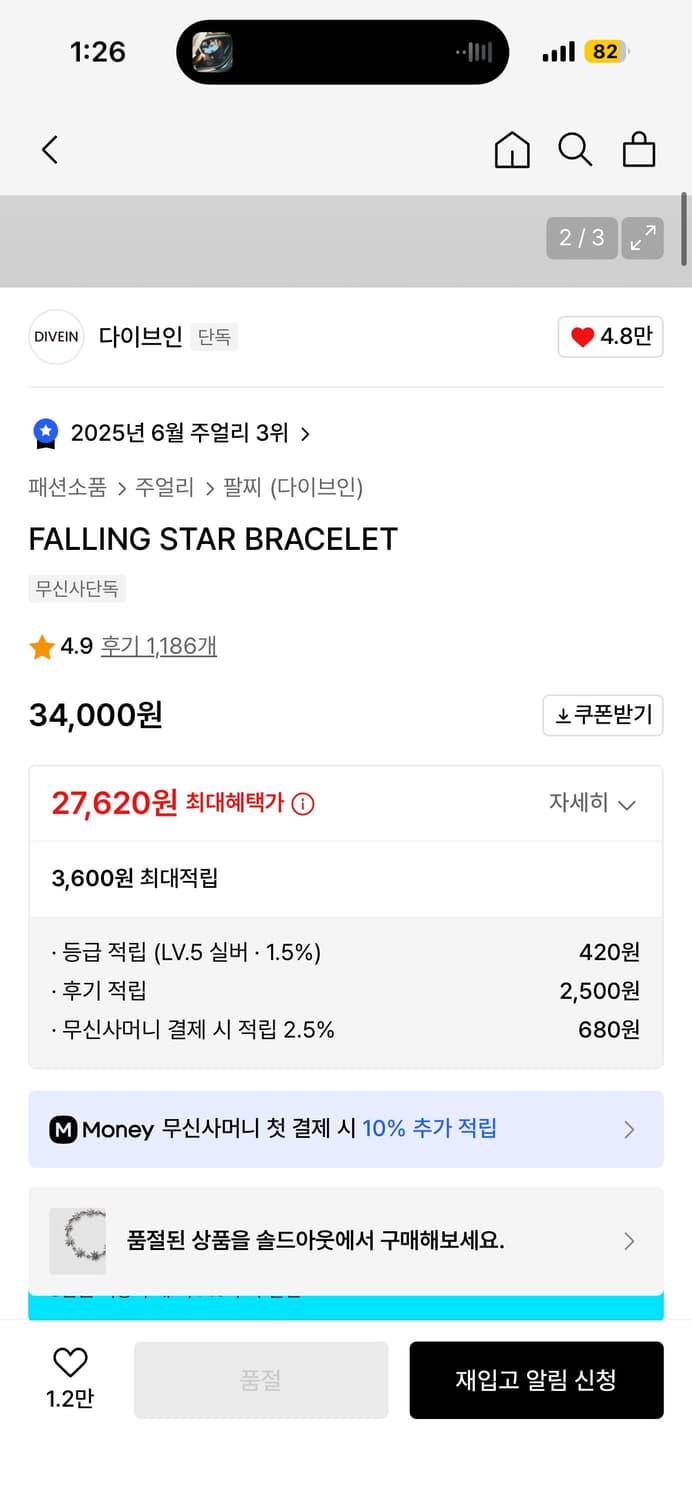The image size is (692, 1500).
Task: Open the home screen icon
Action: pos(511,150)
